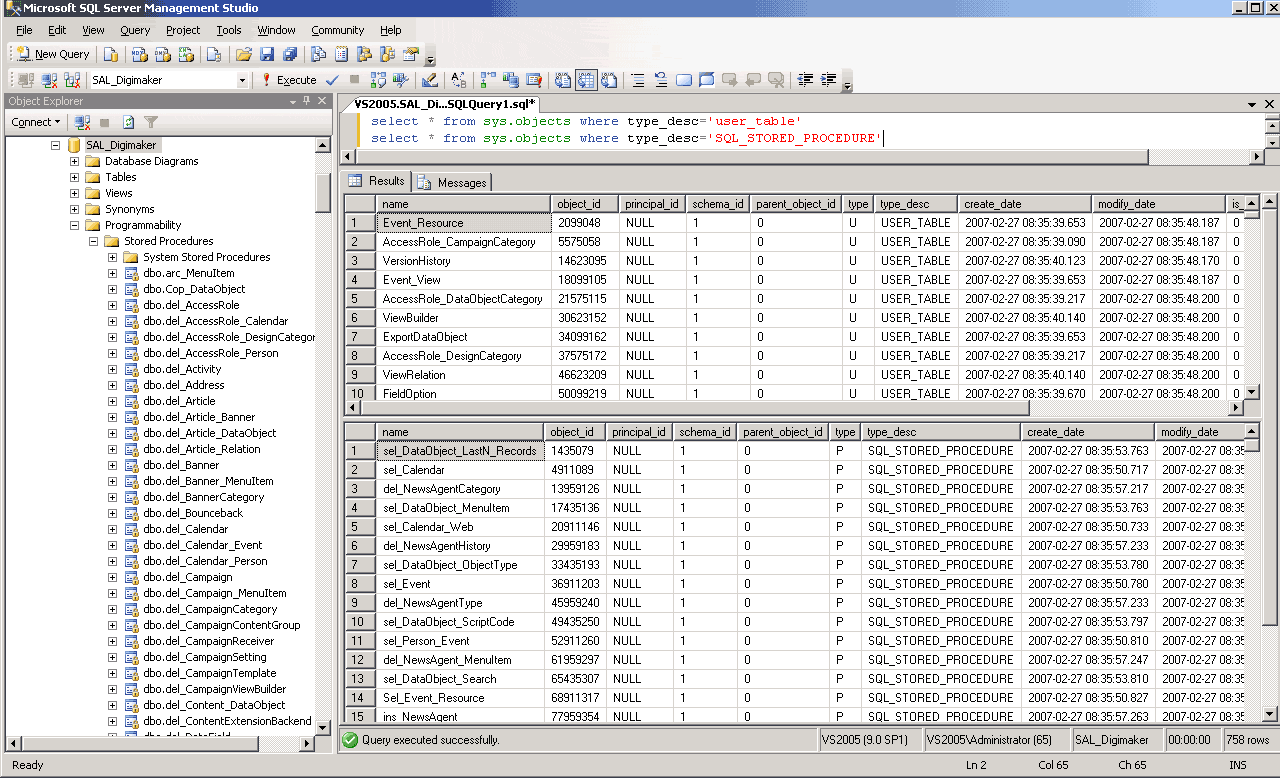Select the Results tab
This screenshot has width=1280, height=778.
coord(376,181)
